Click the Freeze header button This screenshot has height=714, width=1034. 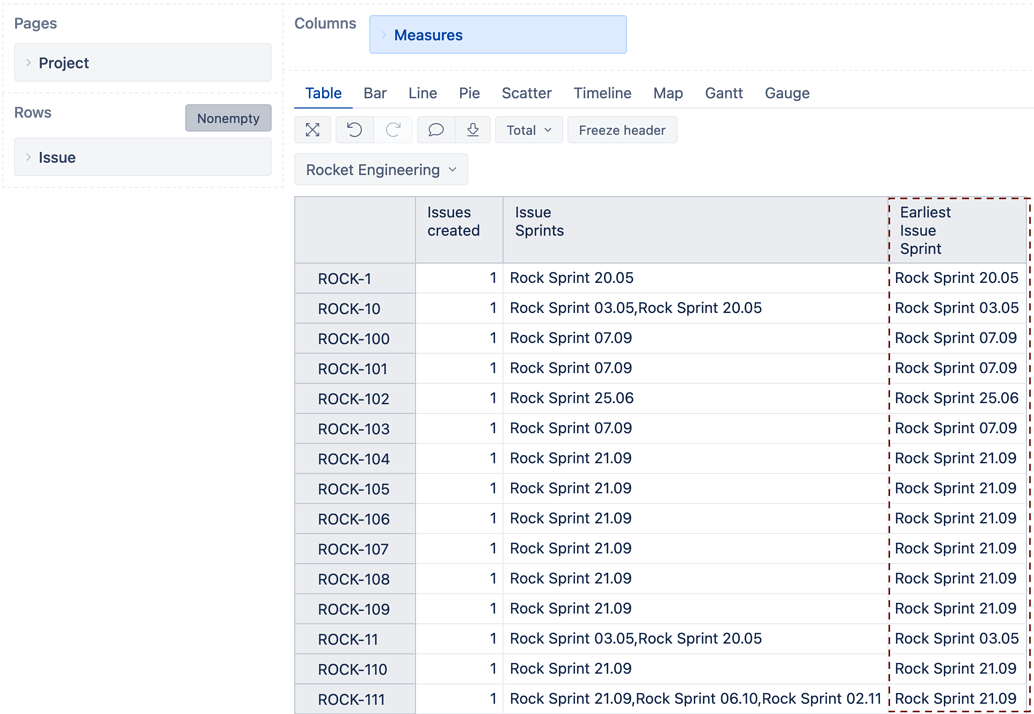tap(622, 130)
